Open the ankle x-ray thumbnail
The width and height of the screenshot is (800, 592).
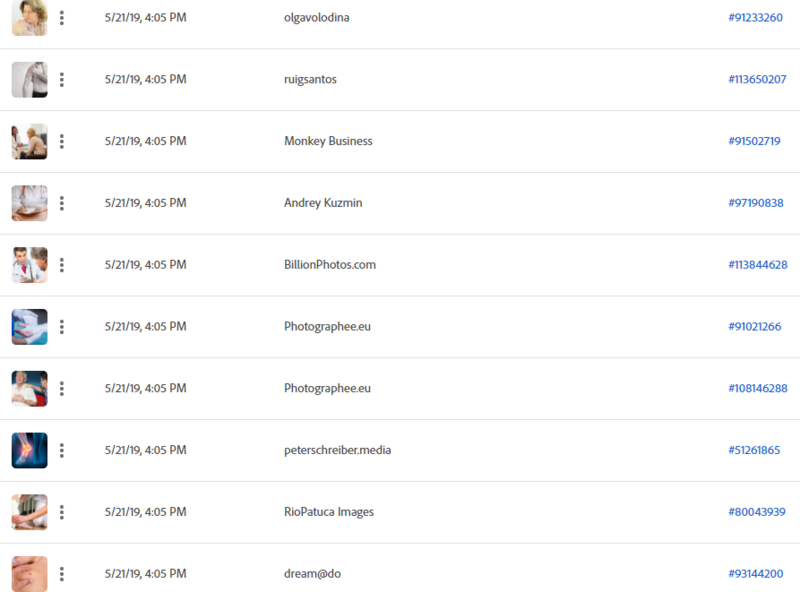[30, 450]
